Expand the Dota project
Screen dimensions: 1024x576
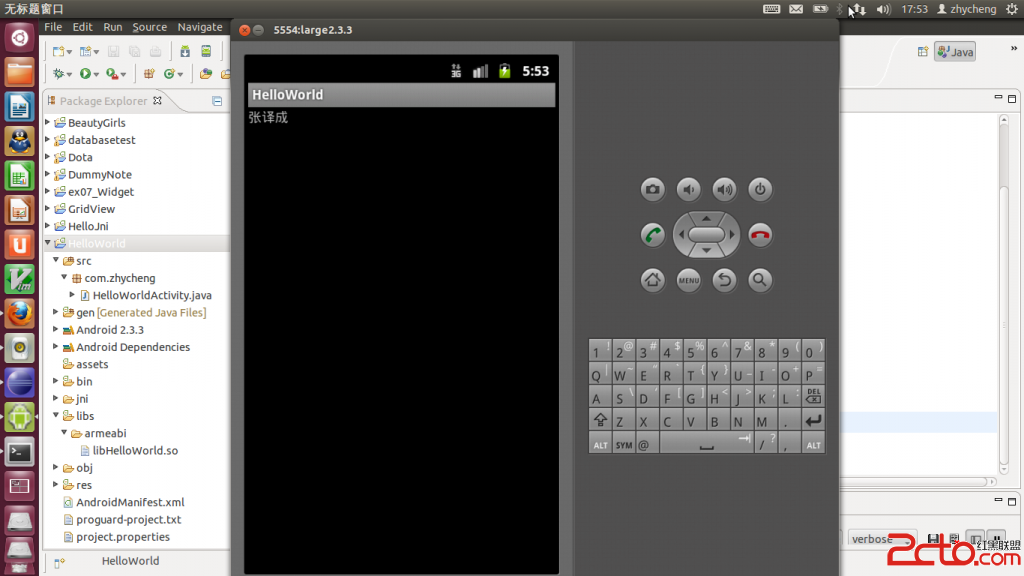coord(48,157)
